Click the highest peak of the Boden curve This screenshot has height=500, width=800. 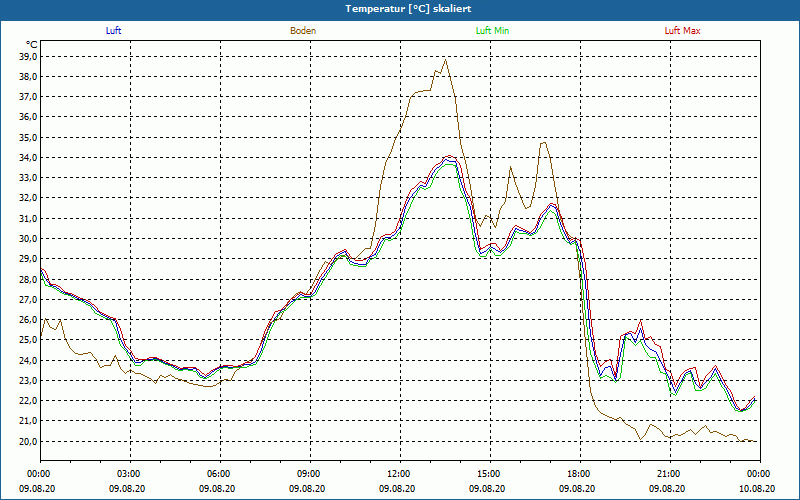(x=445, y=60)
